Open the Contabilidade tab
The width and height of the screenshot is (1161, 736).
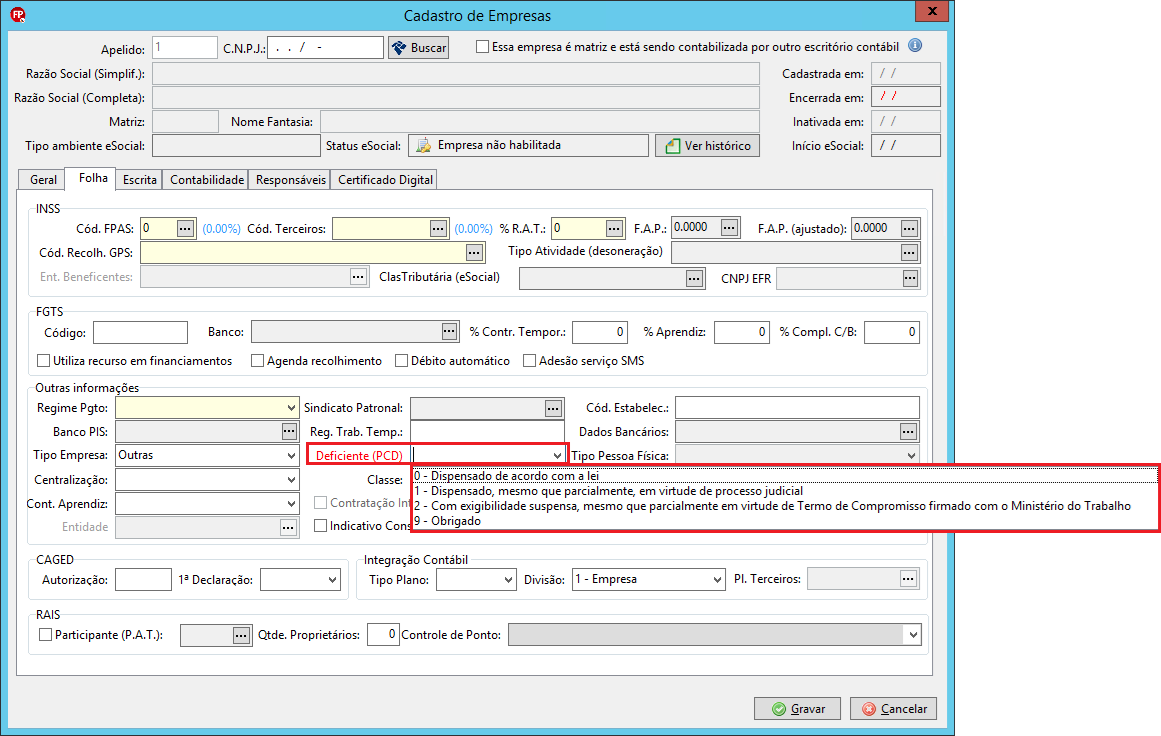point(207,180)
